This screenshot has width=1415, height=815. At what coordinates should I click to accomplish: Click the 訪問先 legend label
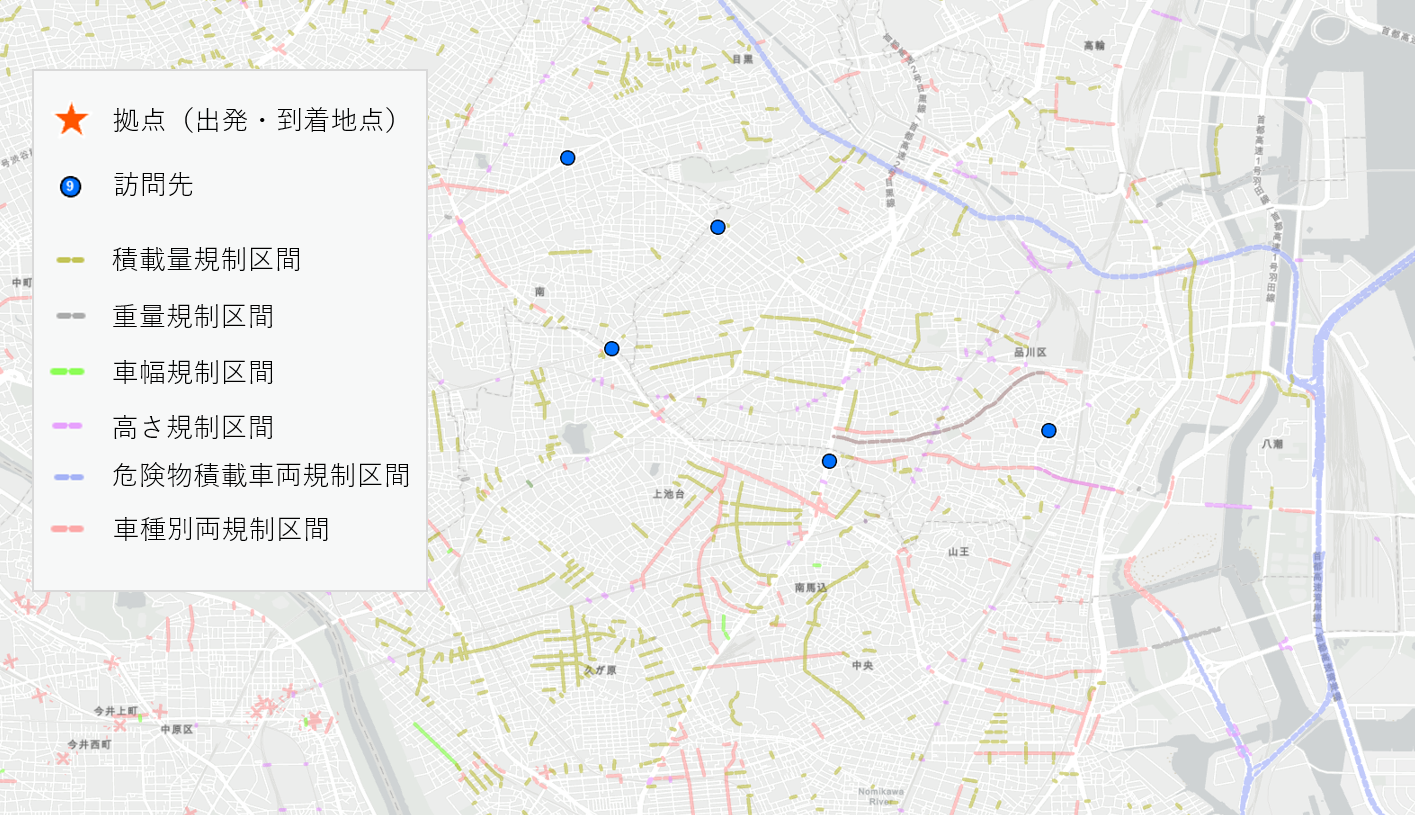coord(153,185)
